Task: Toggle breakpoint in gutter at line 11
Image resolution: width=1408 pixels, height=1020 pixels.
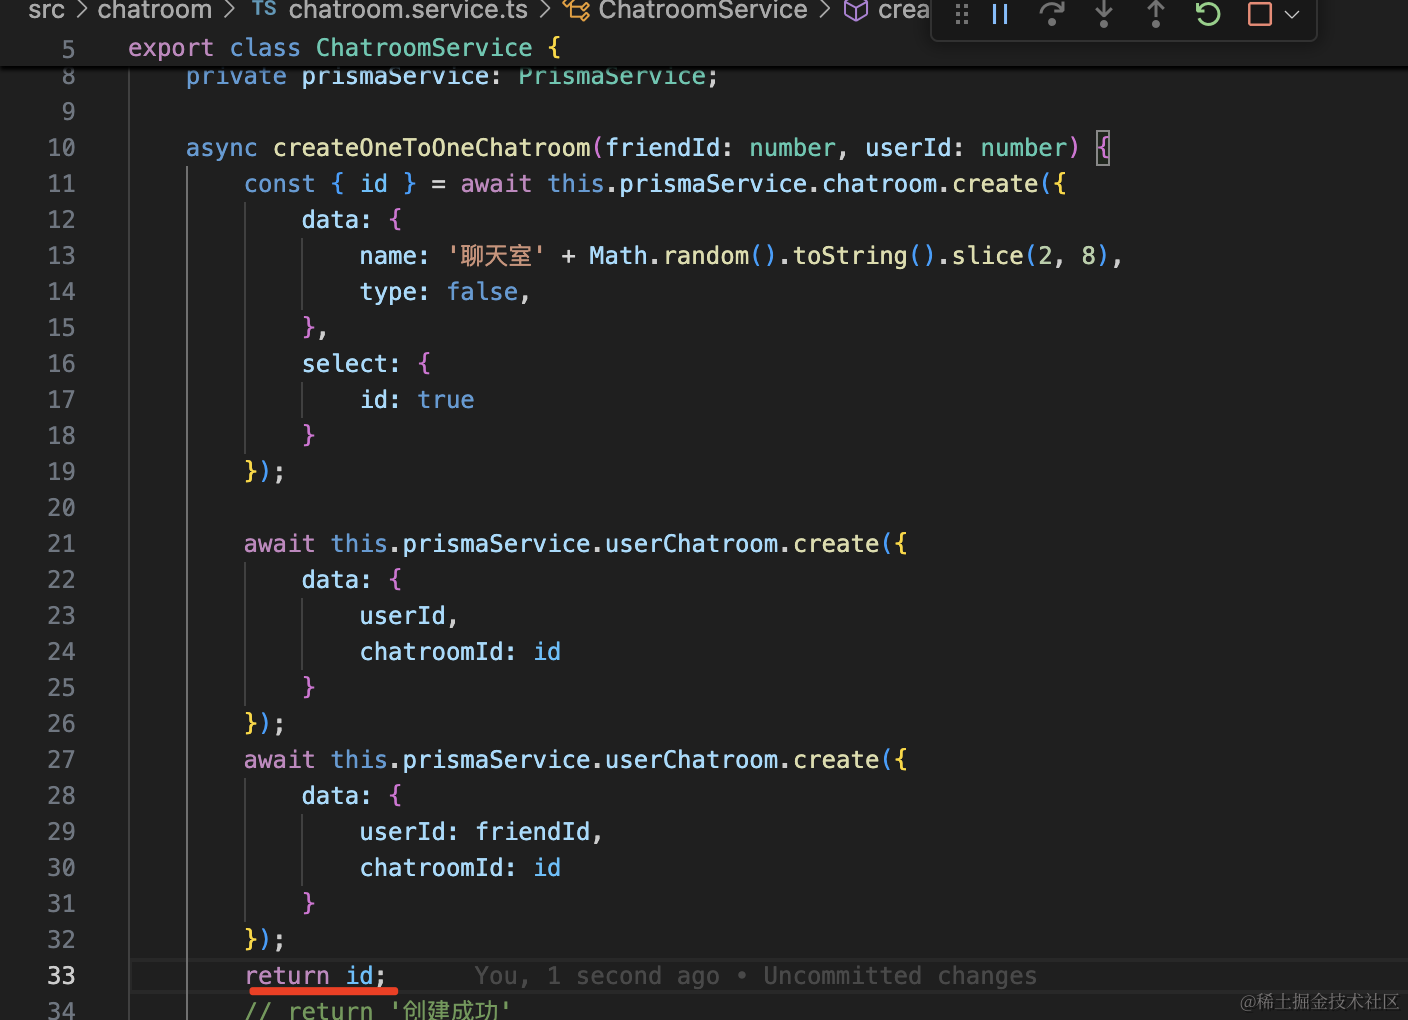Action: [x=20, y=184]
